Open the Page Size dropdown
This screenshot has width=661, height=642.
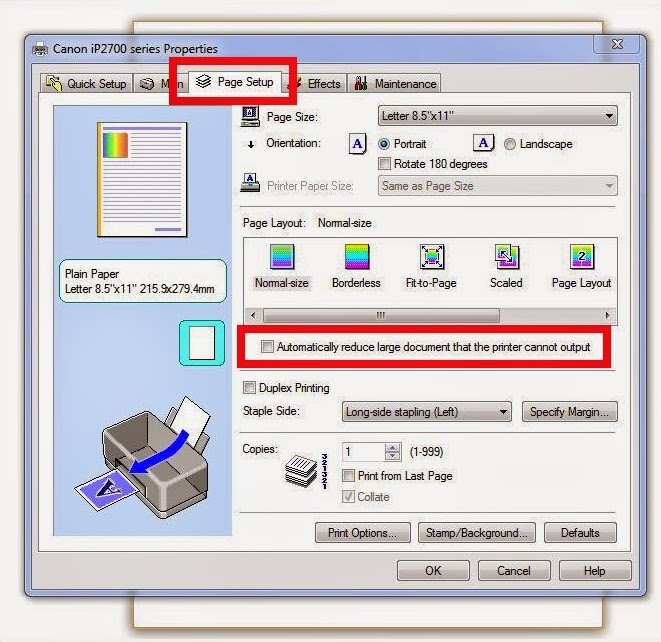click(x=498, y=116)
